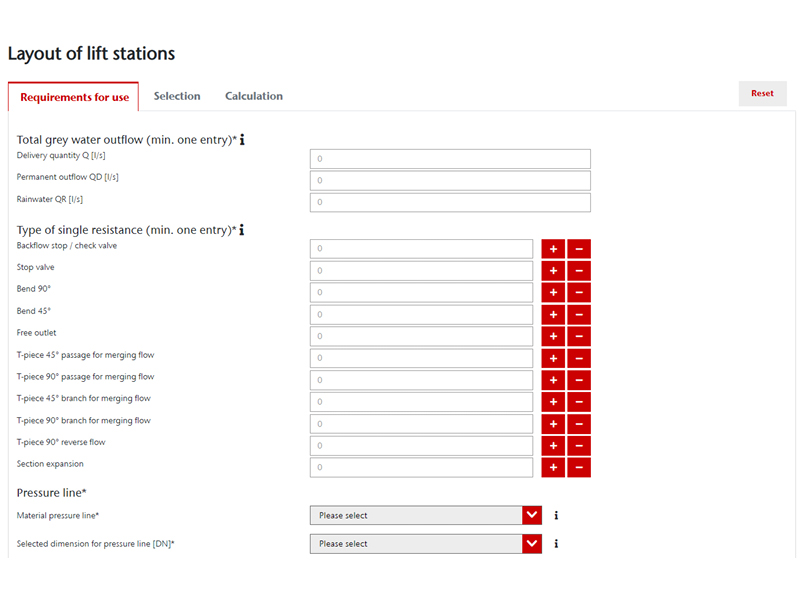Viewport: 800px width, 600px height.
Task: Click the Permanent outflow QD [l/s] label
Action: 67,177
